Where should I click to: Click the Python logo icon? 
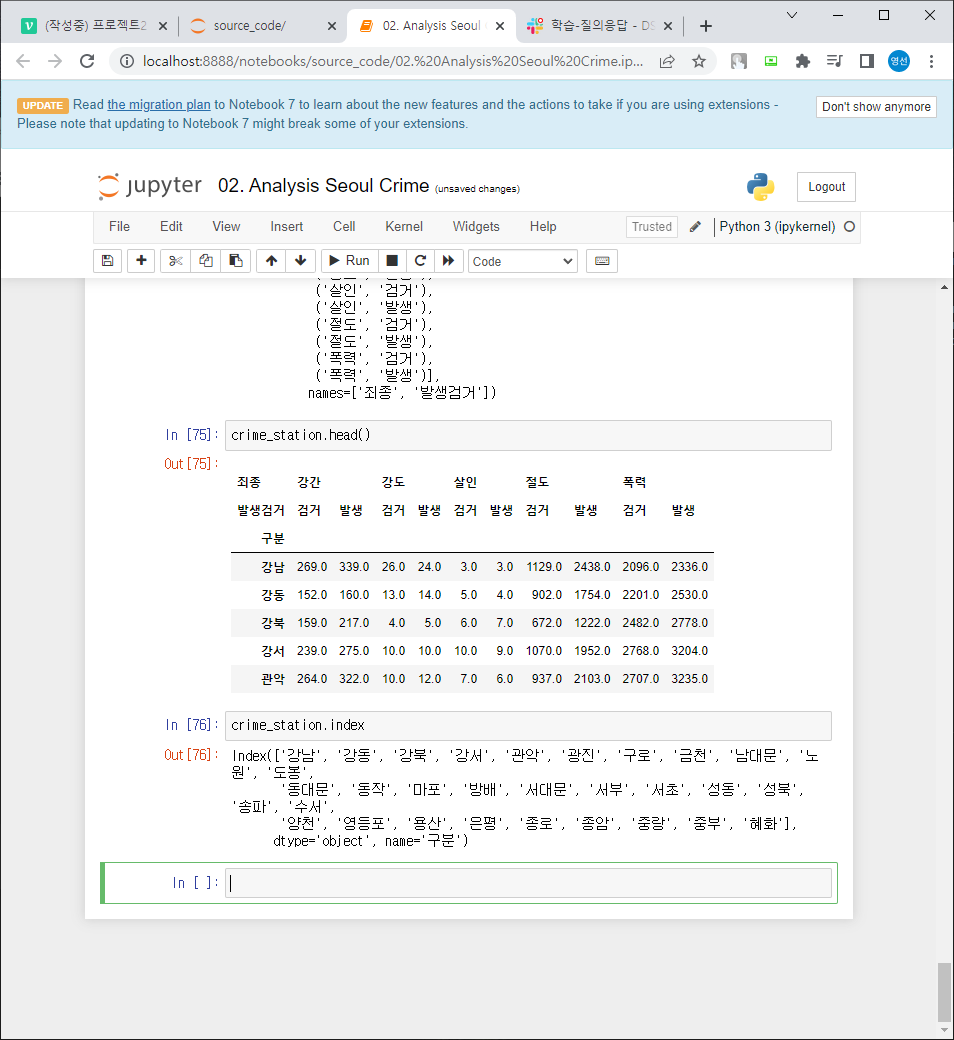[760, 187]
